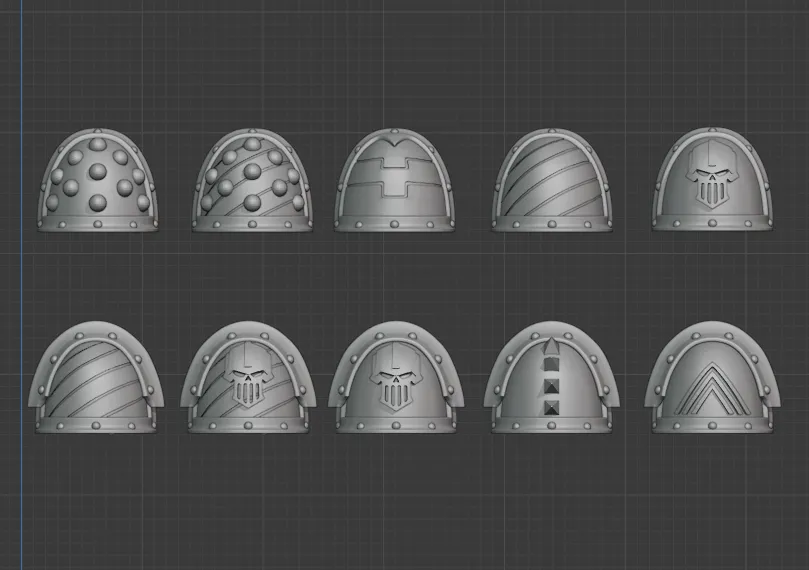Select the bottom-row striped pad with studded trim
Viewport: 809px width, 570px height.
click(x=96, y=377)
